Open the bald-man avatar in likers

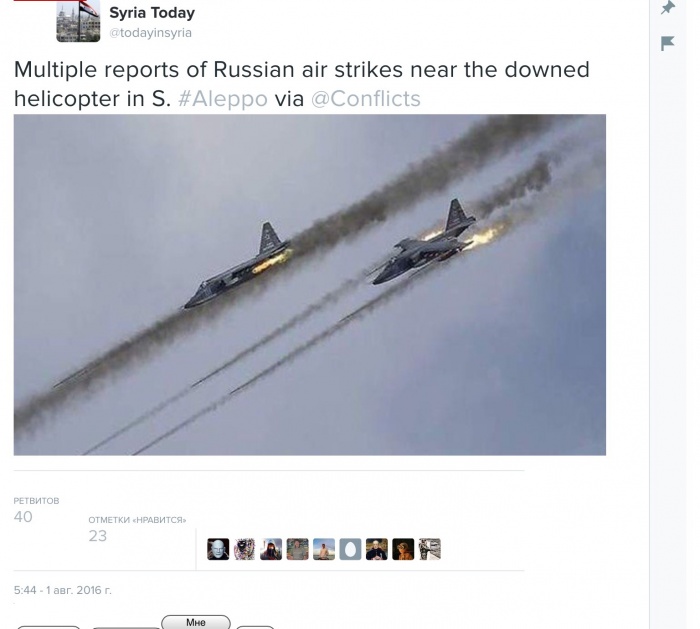218,549
